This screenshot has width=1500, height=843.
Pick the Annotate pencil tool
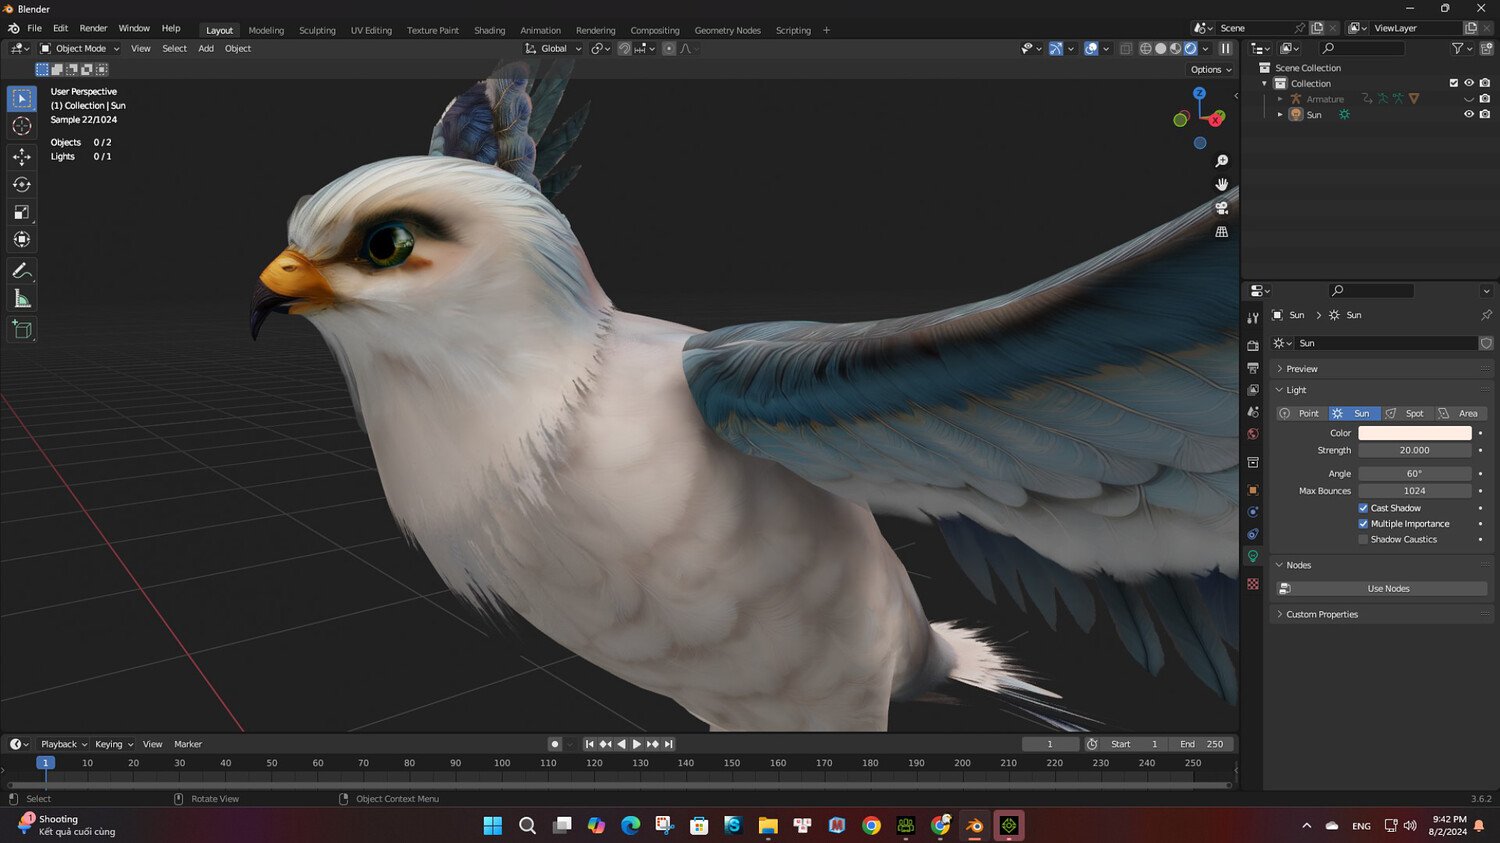[22, 271]
